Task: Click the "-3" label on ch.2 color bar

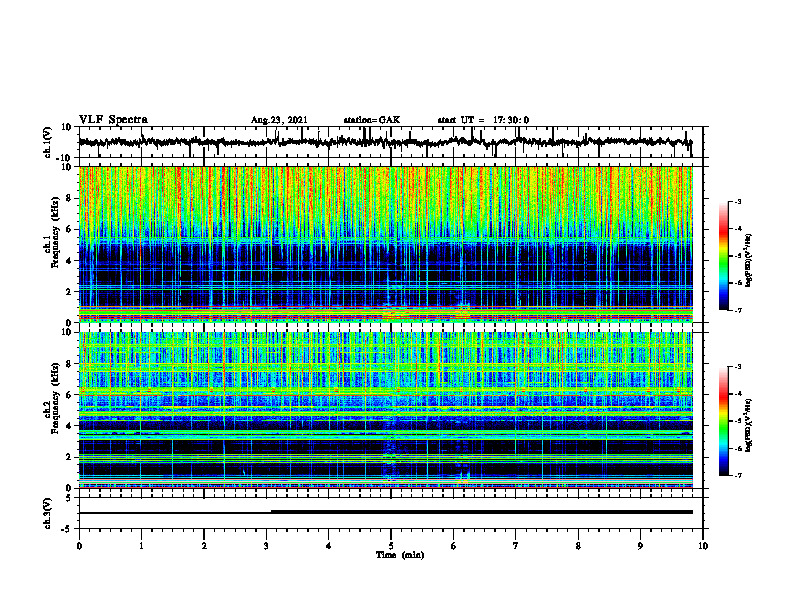Action: (x=737, y=367)
